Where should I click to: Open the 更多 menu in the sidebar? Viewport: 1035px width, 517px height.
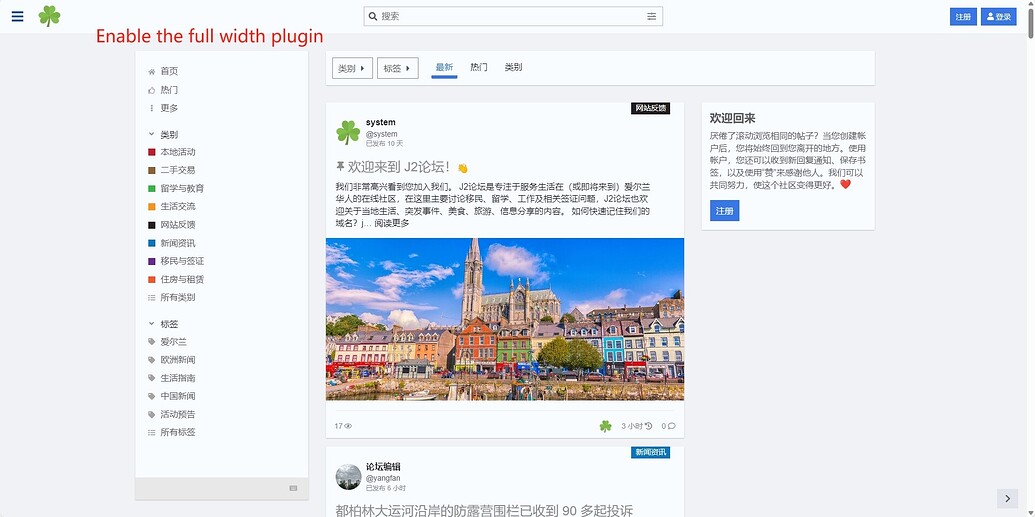169,108
